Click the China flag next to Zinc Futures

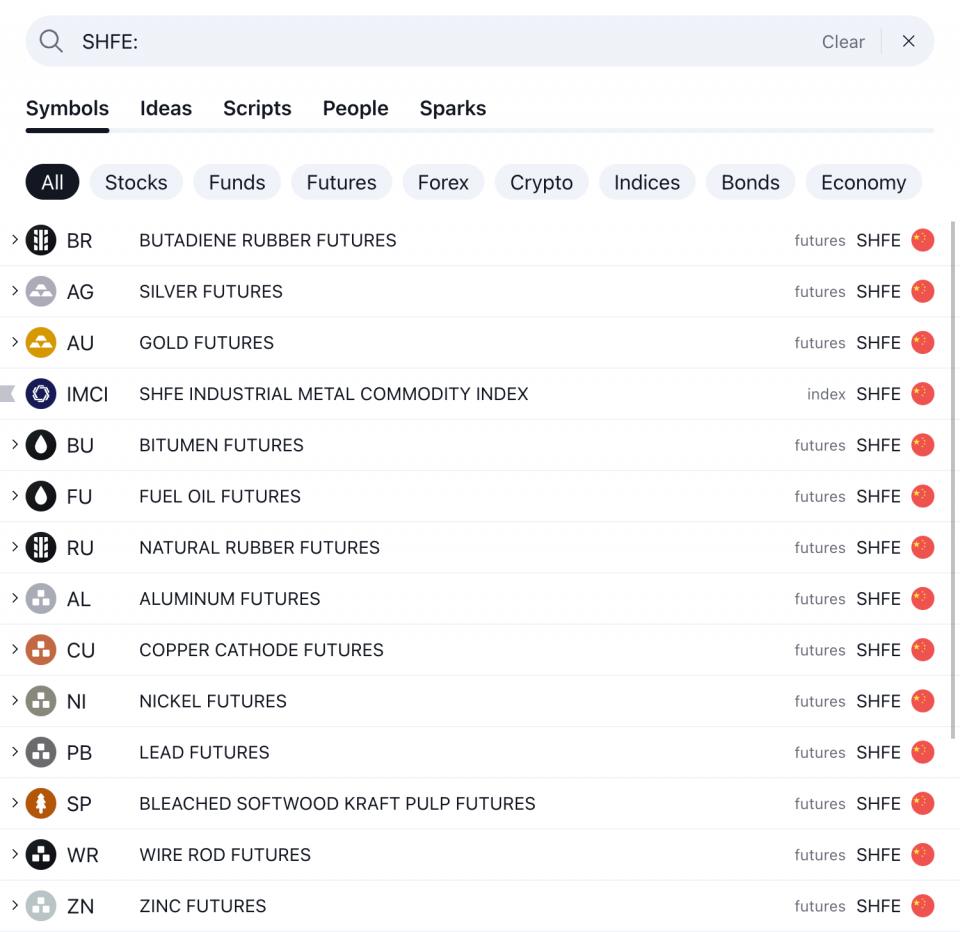click(921, 906)
